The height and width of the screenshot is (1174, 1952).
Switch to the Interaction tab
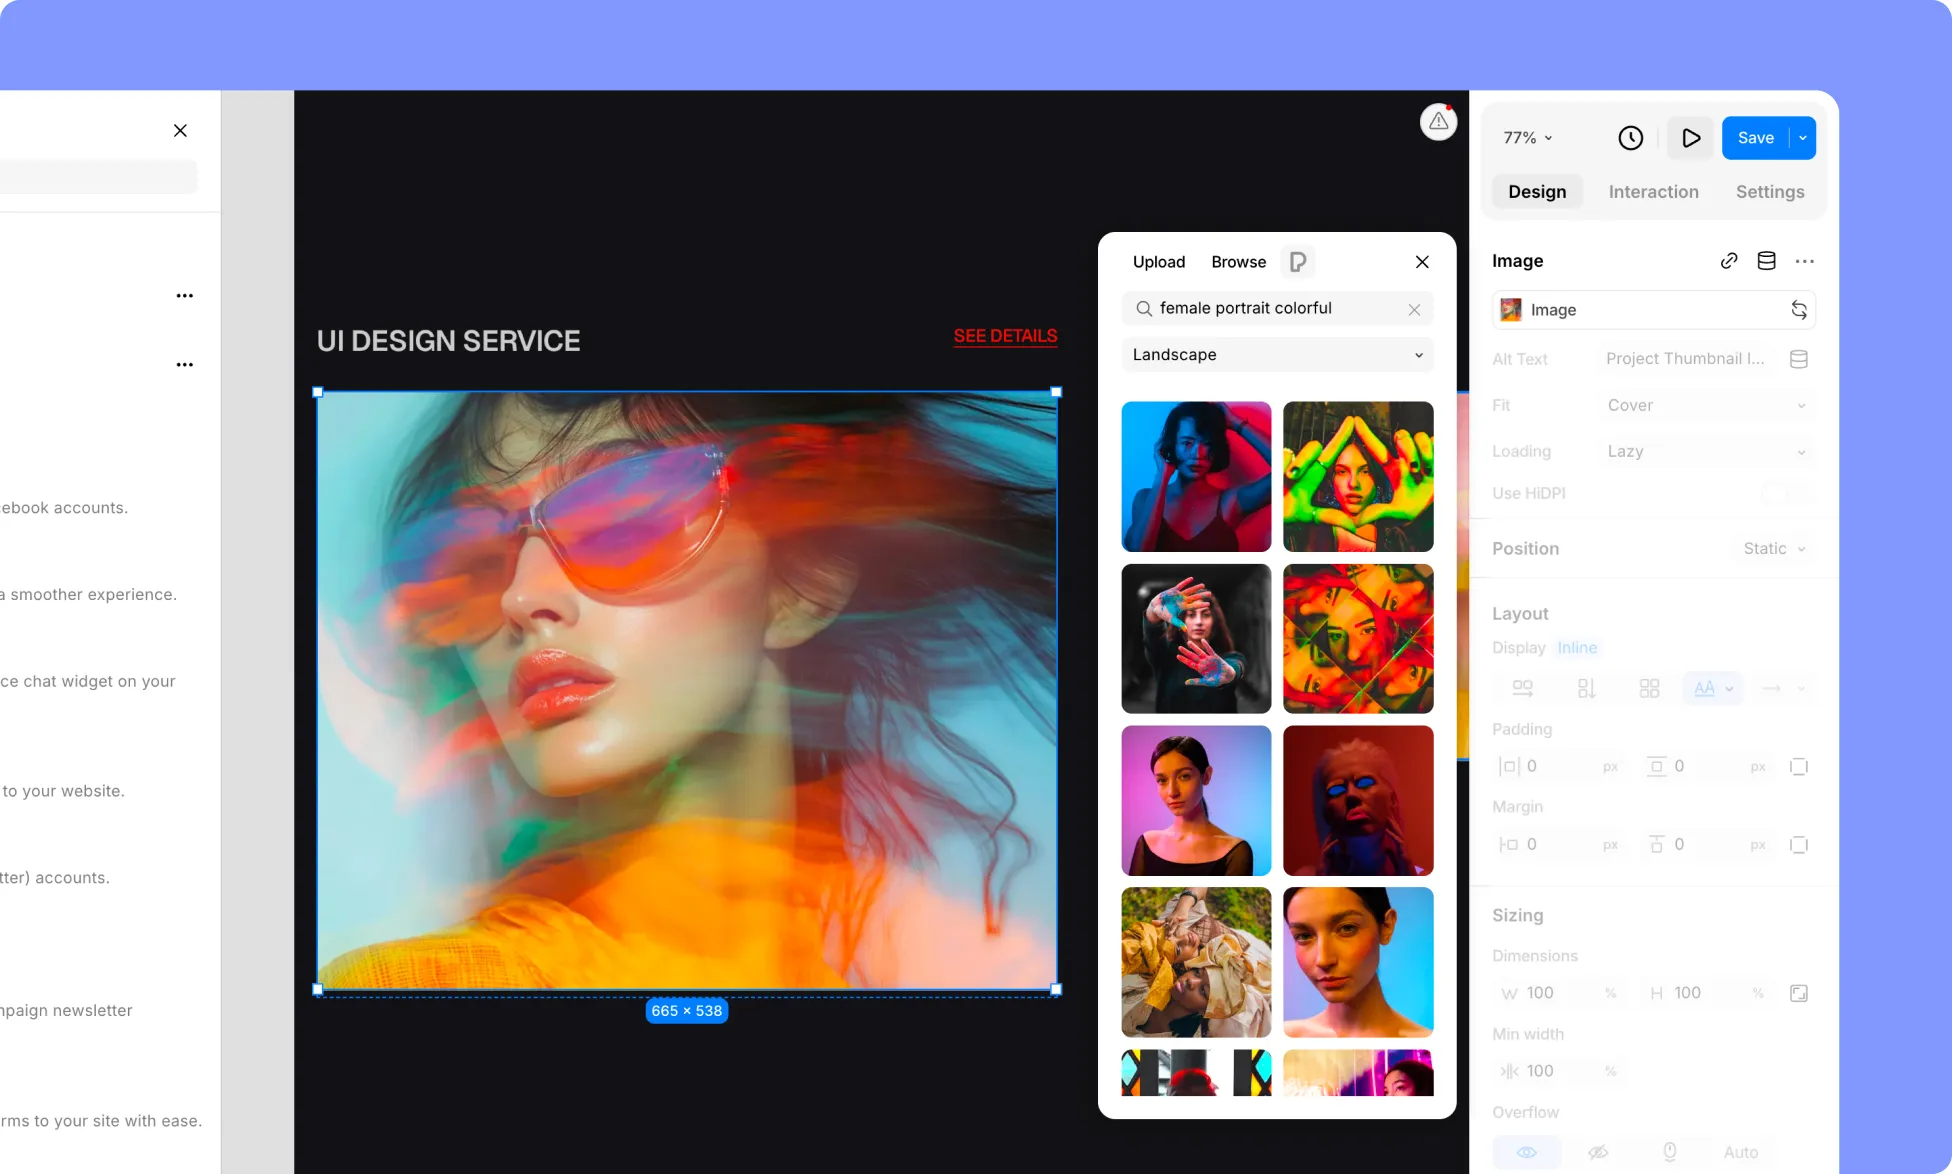coord(1653,192)
